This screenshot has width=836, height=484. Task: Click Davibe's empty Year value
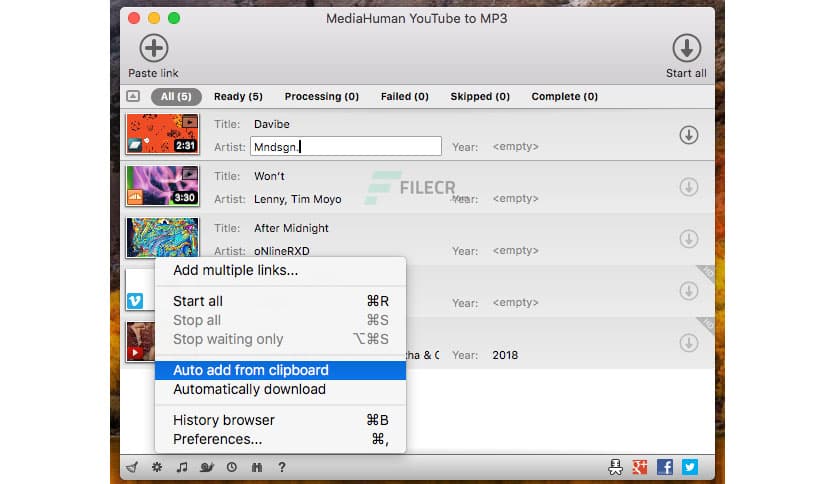pos(516,146)
